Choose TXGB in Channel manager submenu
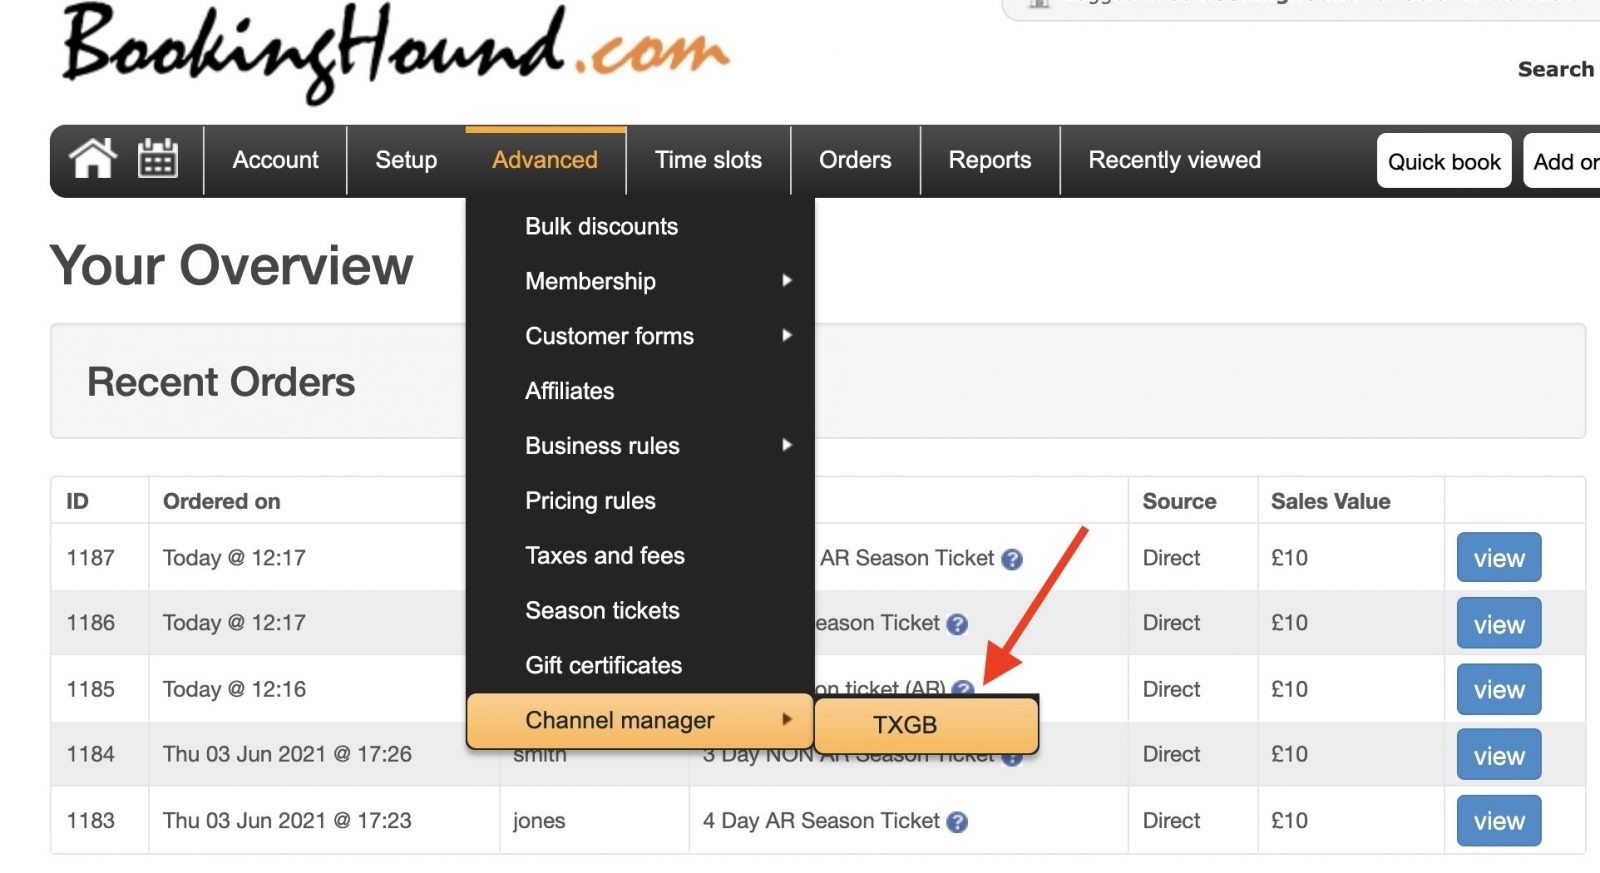 pyautogui.click(x=926, y=725)
